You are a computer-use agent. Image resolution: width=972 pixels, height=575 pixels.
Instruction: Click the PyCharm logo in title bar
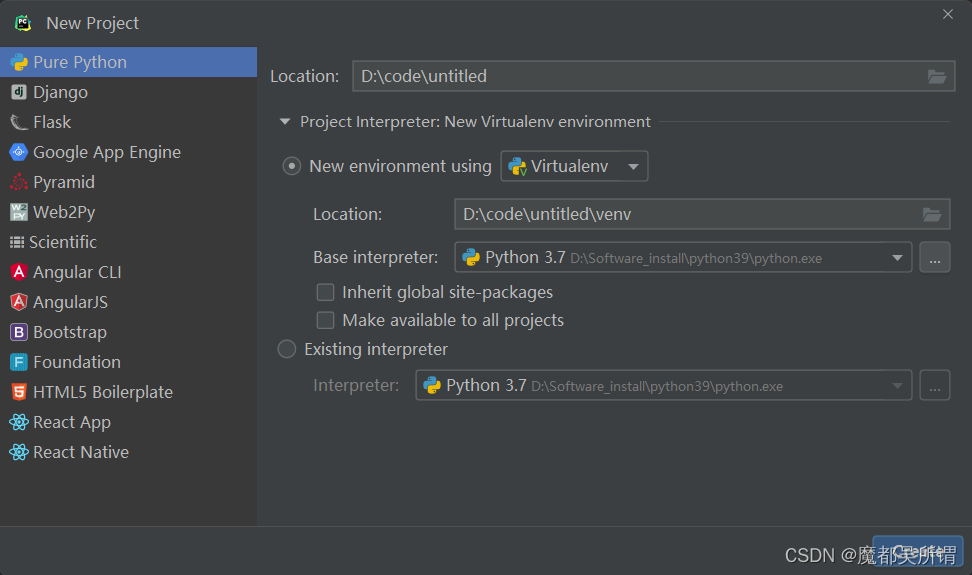tap(24, 23)
